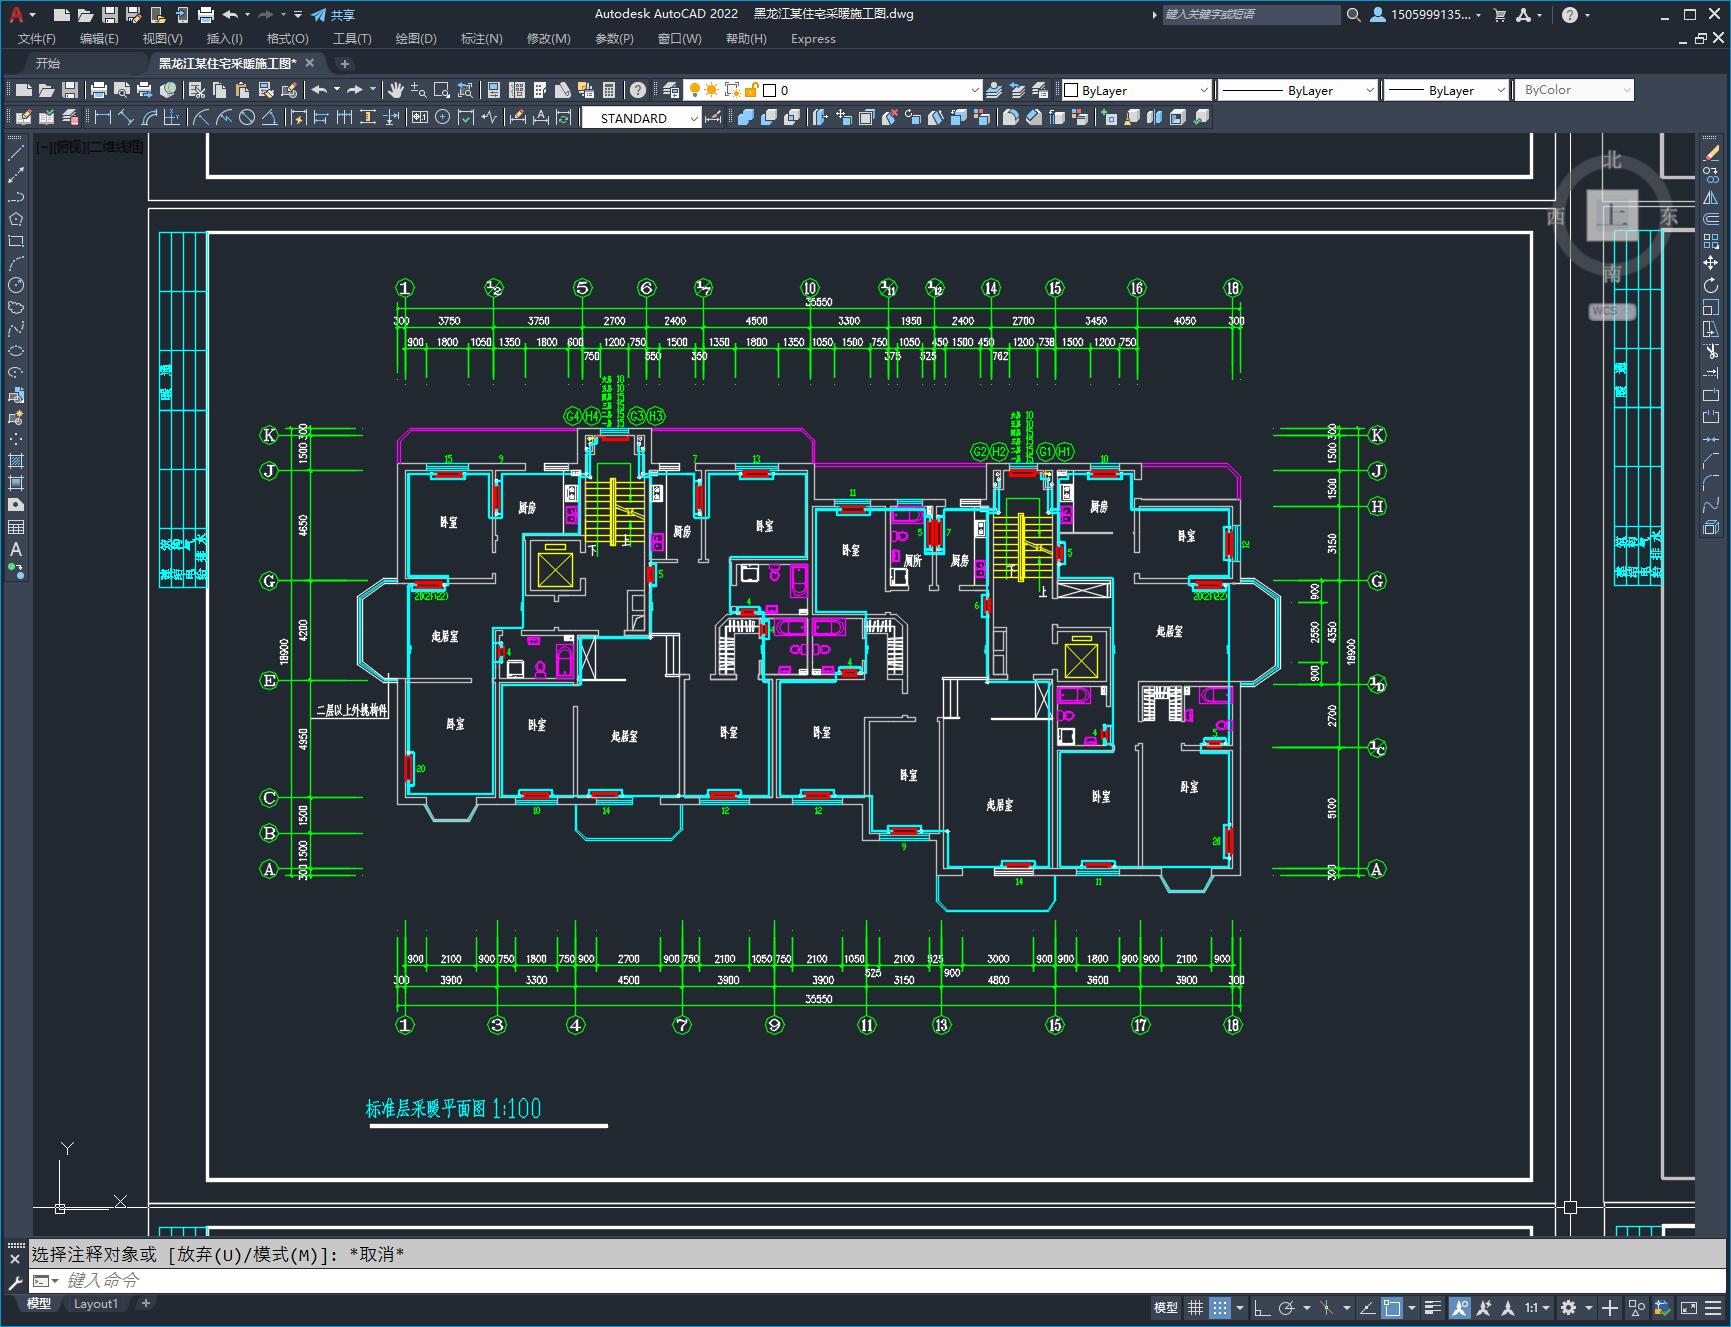1731x1327 pixels.
Task: Select the Diameter dimension tool
Action: [x=247, y=117]
